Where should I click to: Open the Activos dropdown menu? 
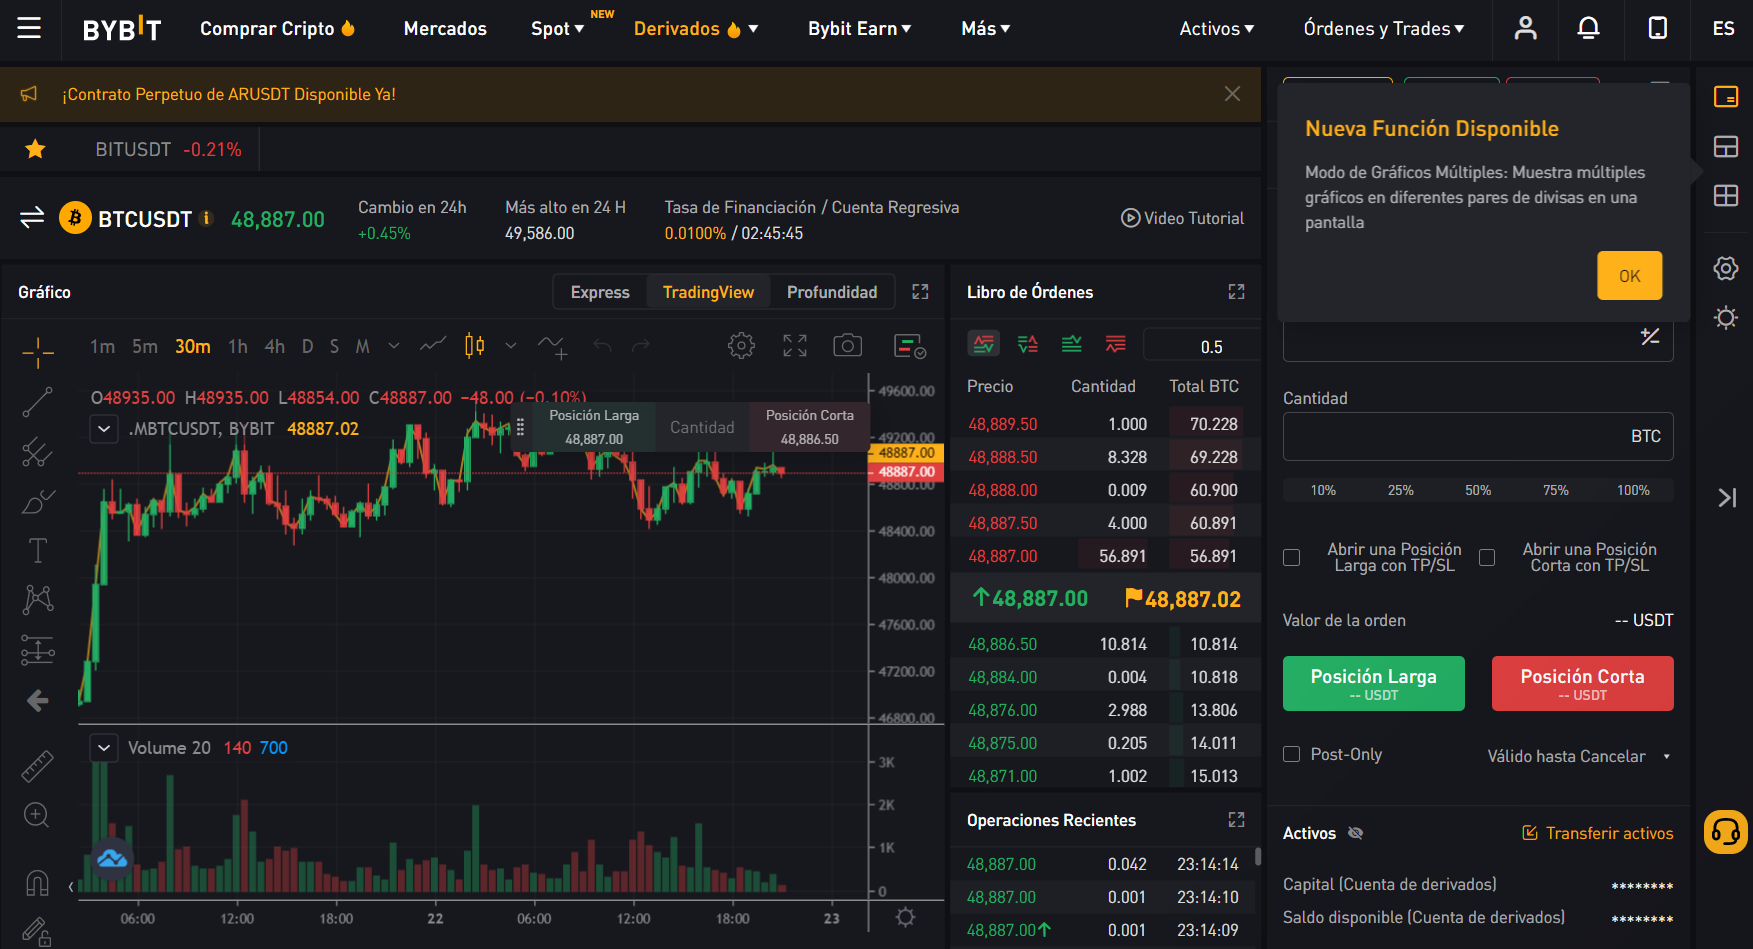[x=1216, y=29]
